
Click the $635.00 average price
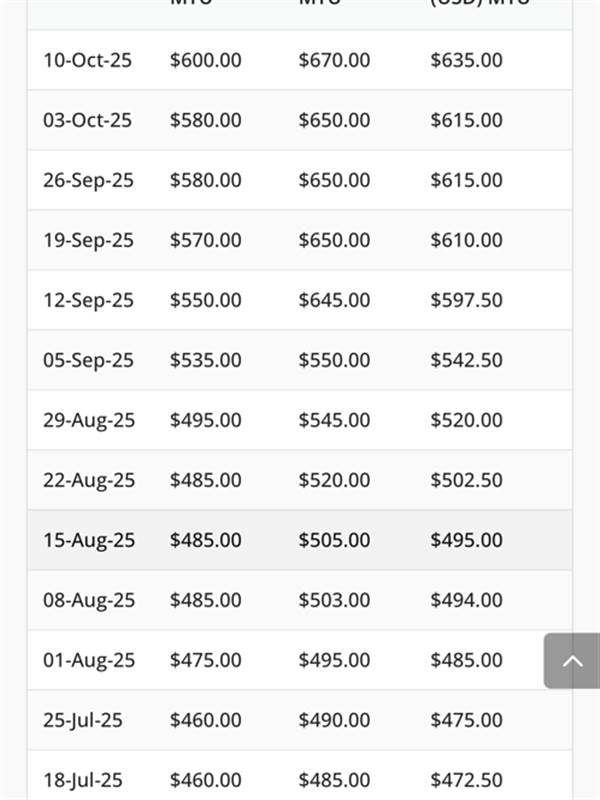click(466, 60)
